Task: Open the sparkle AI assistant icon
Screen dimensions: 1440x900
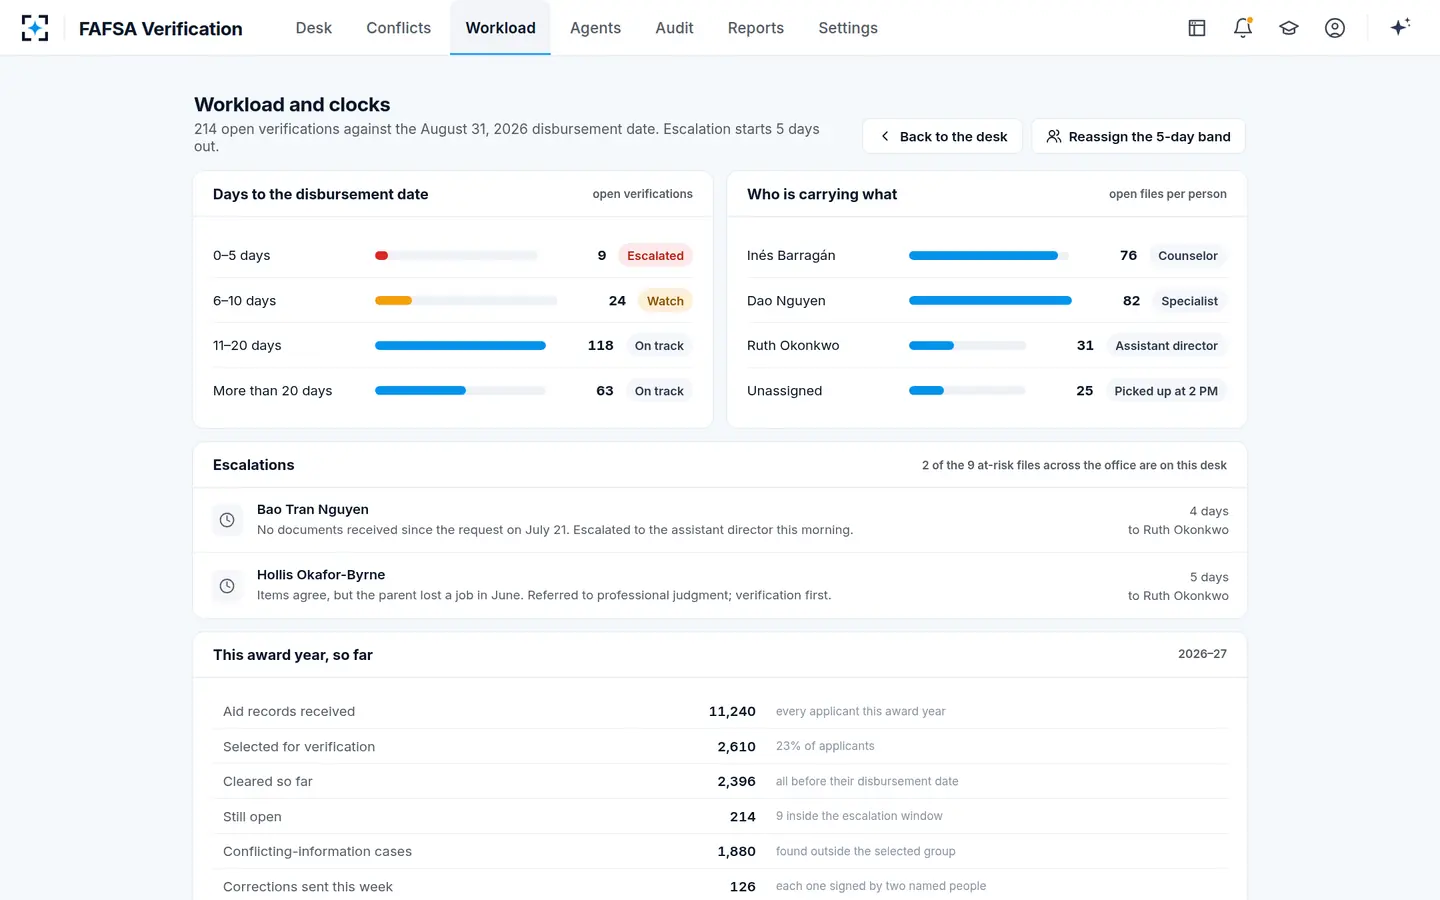Action: pos(1400,27)
